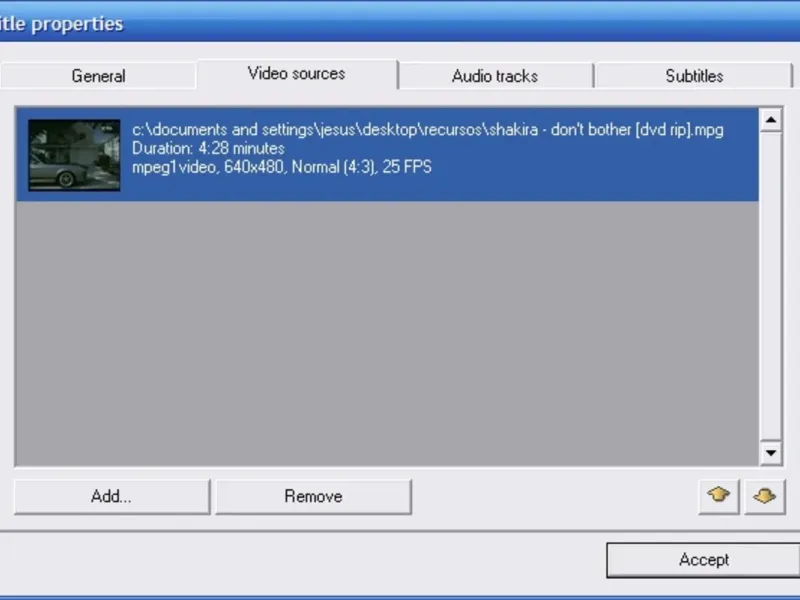The width and height of the screenshot is (800, 600).
Task: Click the mpeg1video 640x480 format line
Action: coord(282,167)
